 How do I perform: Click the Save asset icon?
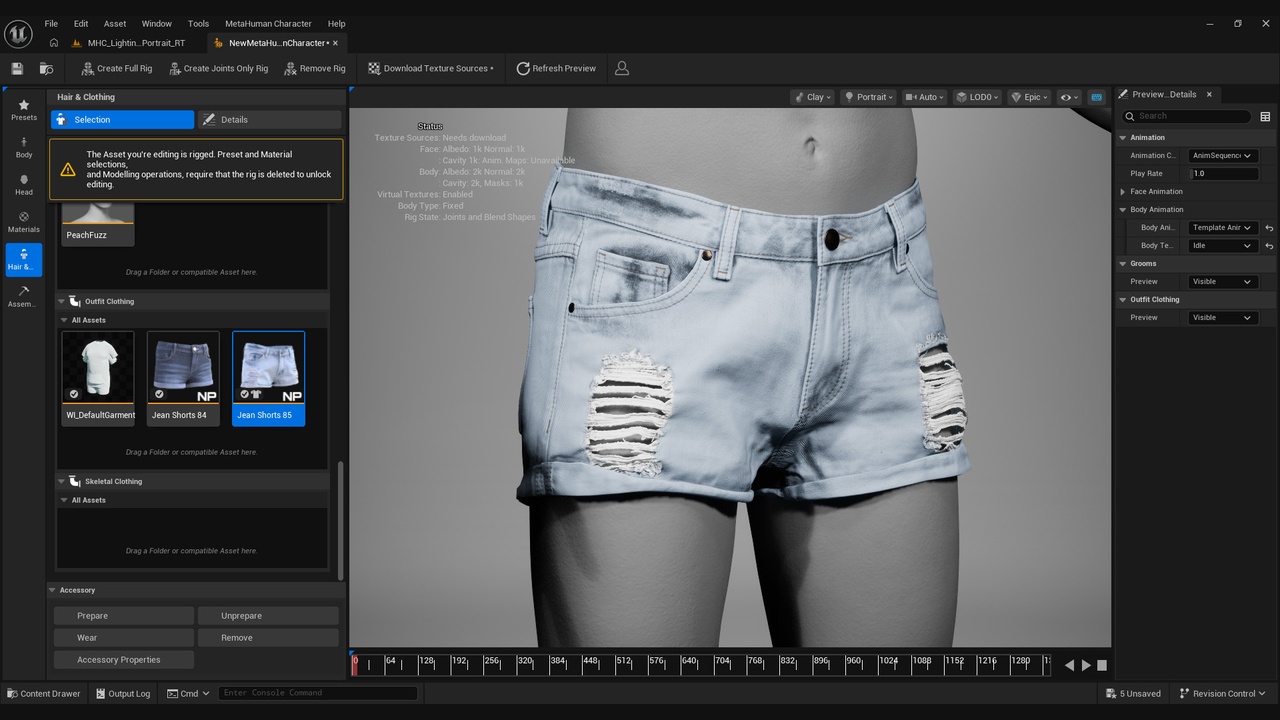click(17, 68)
